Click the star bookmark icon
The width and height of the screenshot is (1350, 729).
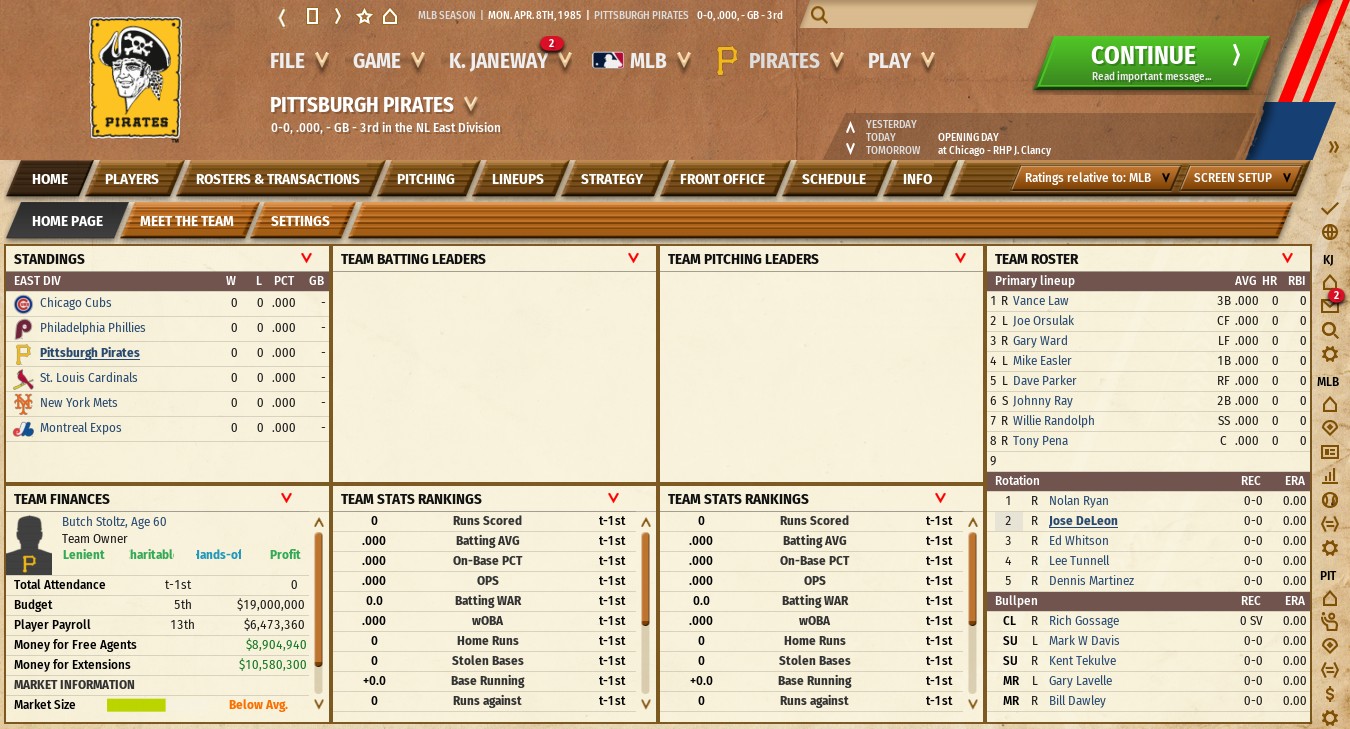pyautogui.click(x=364, y=16)
